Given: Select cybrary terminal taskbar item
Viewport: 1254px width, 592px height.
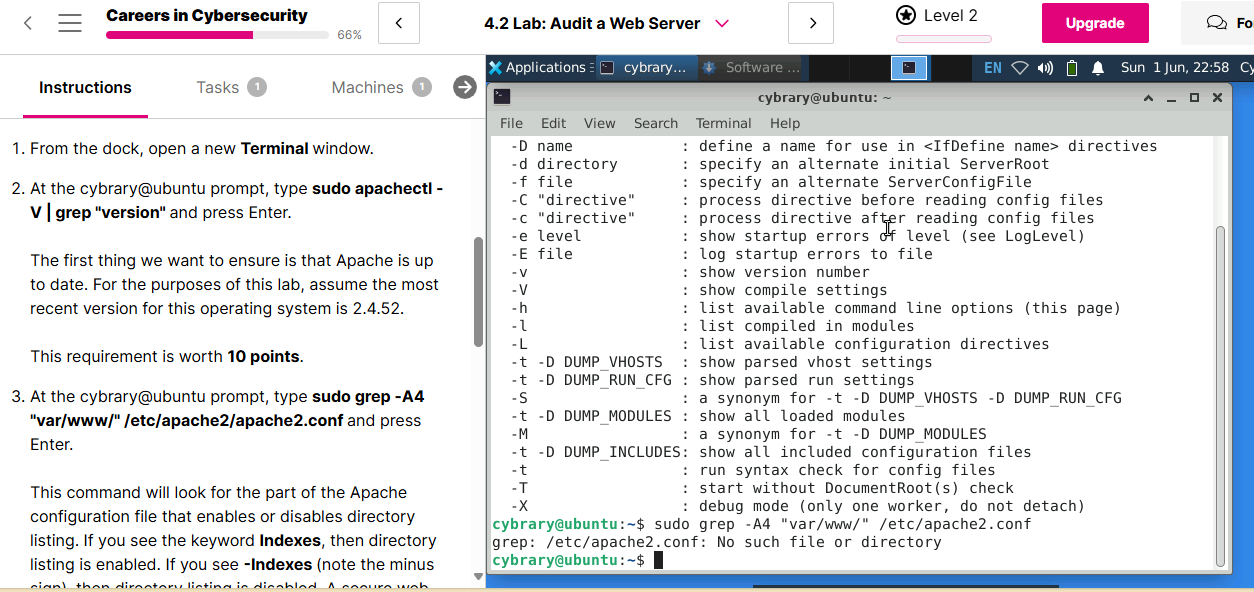Looking at the screenshot, I should tap(645, 67).
